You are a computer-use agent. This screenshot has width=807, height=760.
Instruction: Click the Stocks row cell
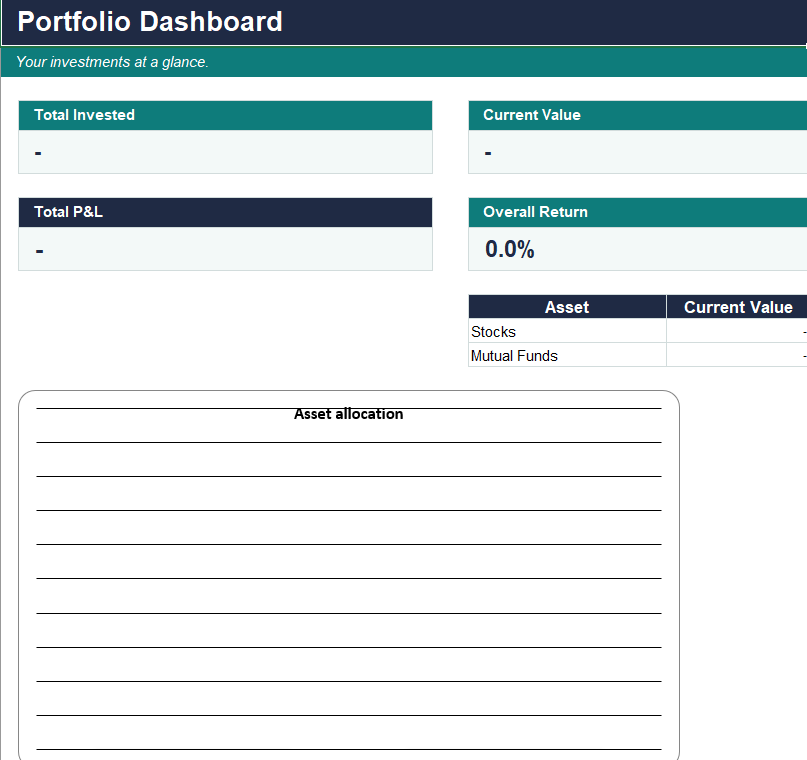(x=567, y=331)
